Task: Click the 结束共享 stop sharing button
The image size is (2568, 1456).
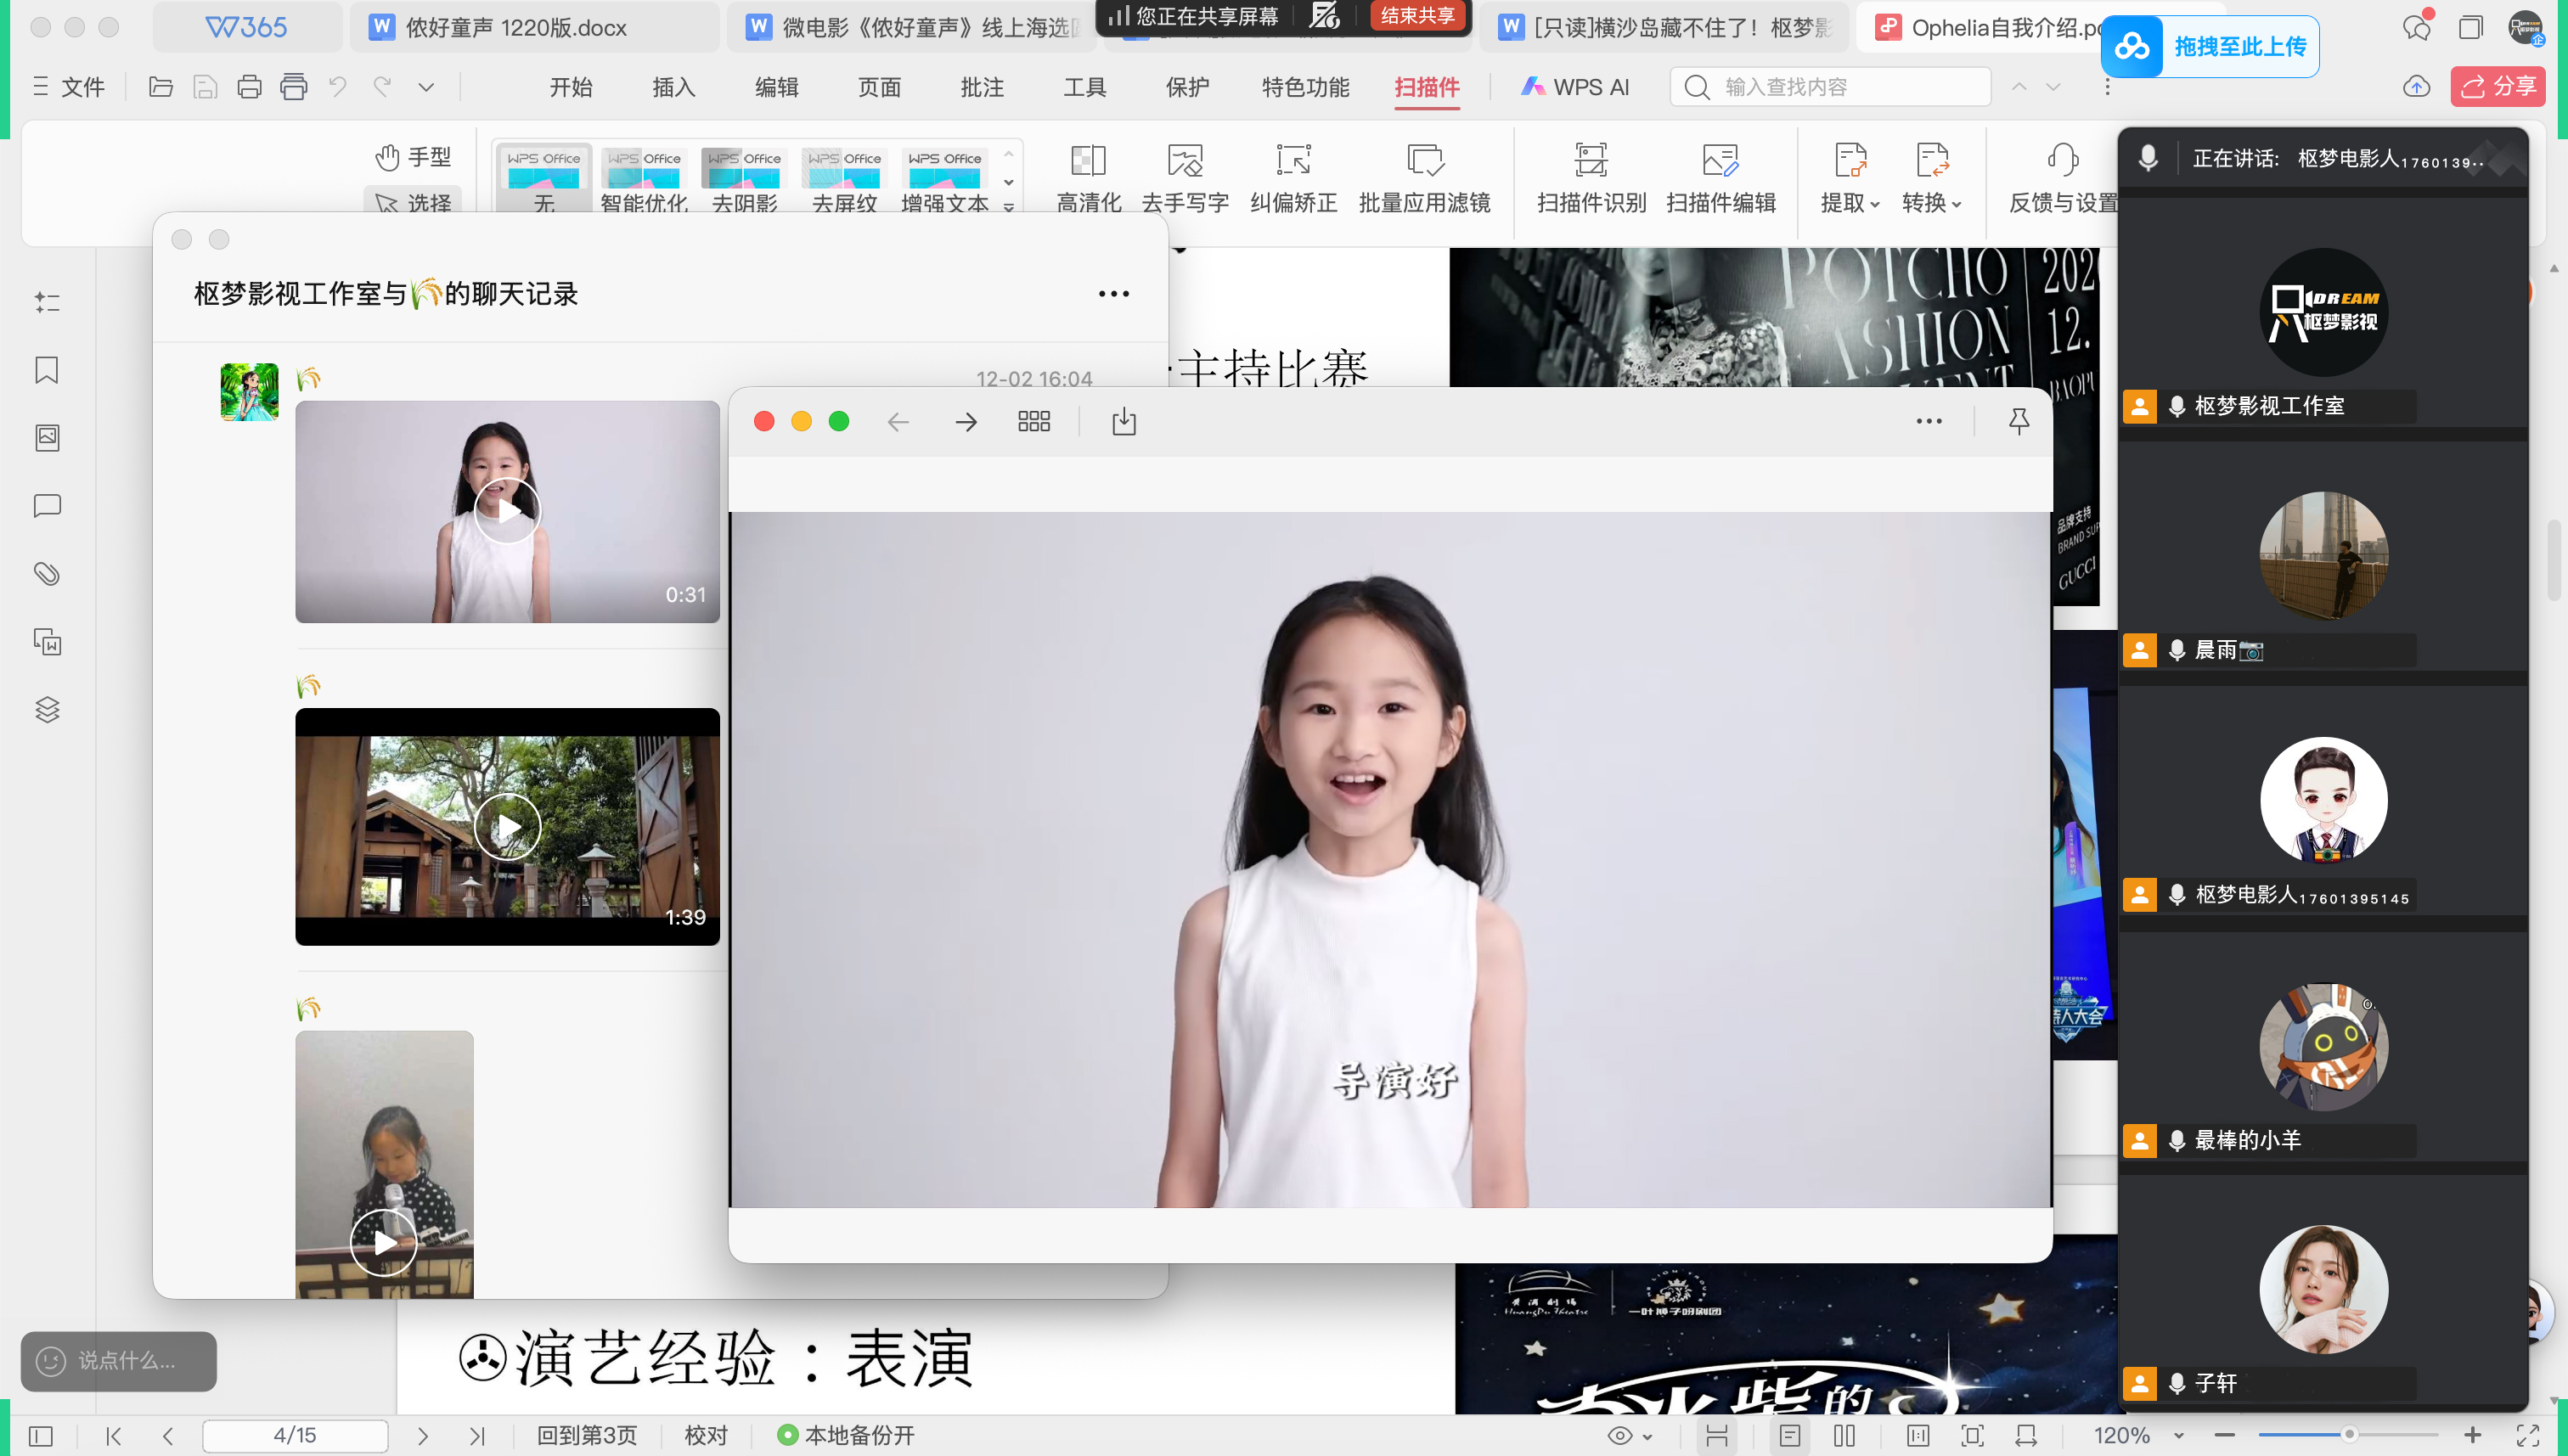Action: (x=1417, y=16)
